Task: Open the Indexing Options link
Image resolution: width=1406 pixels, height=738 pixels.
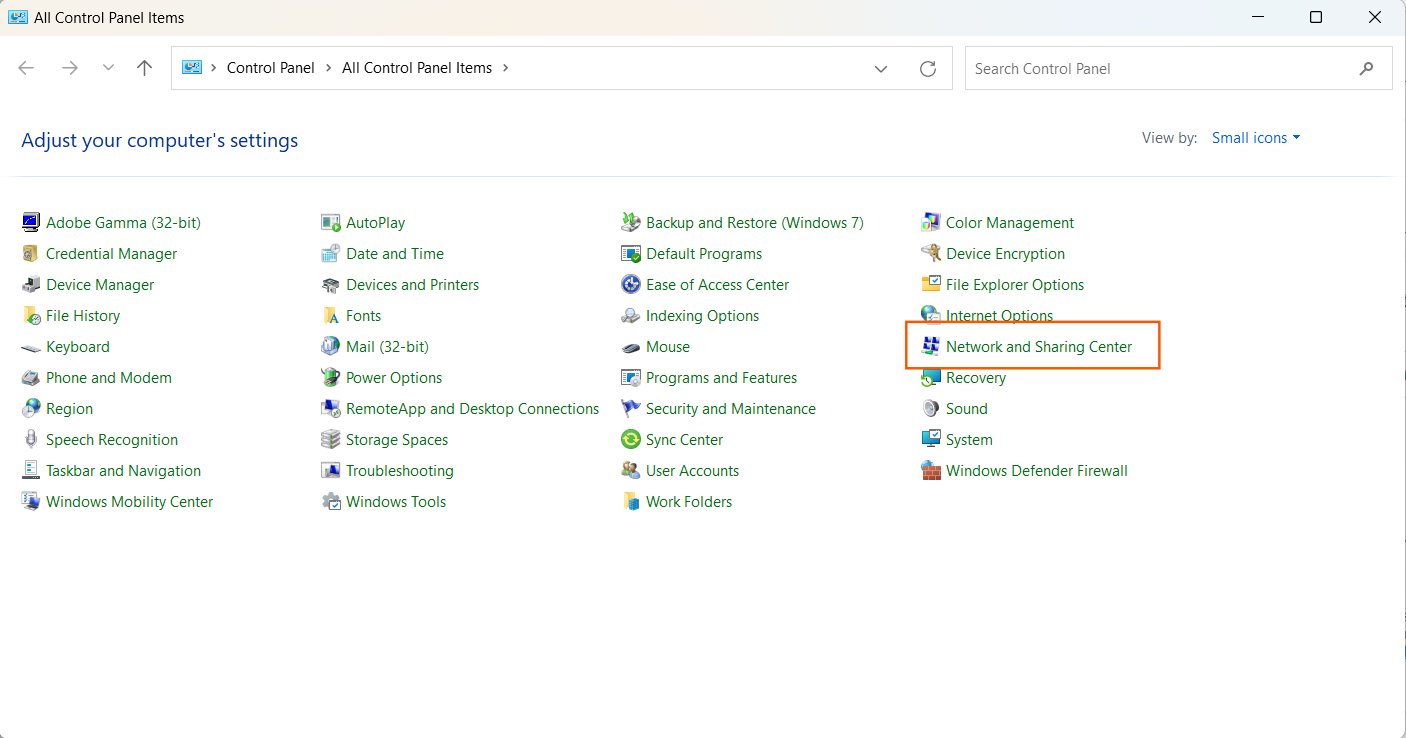Action: click(702, 315)
